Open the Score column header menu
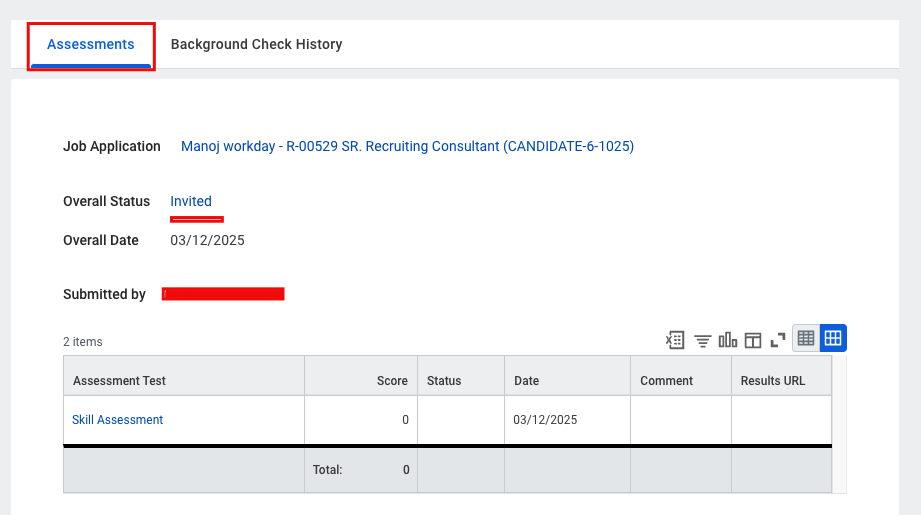 point(361,381)
